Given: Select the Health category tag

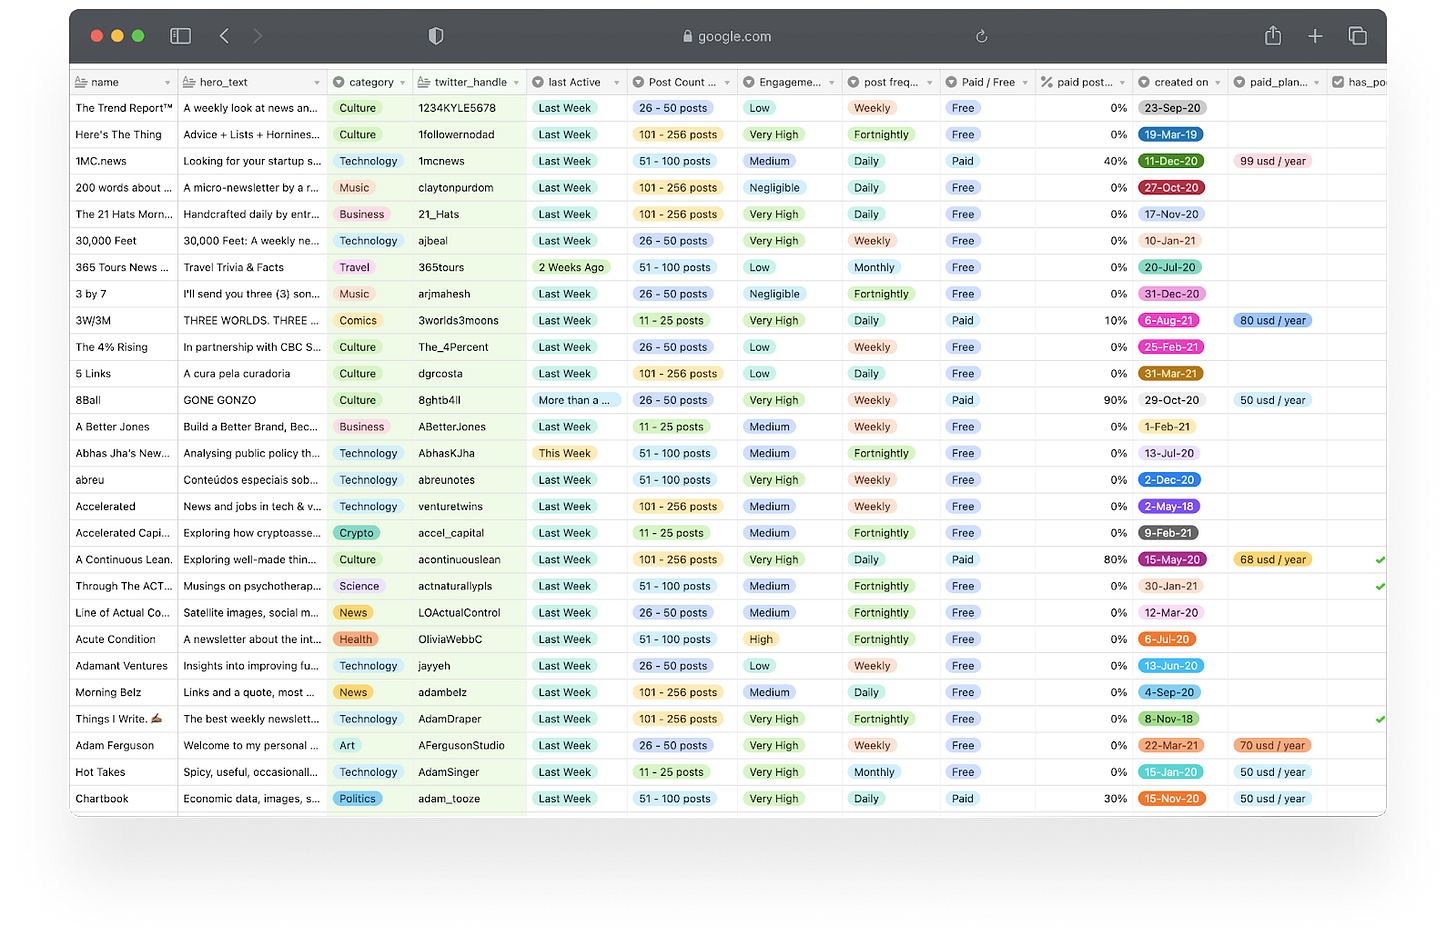Looking at the screenshot, I should click(x=355, y=639).
